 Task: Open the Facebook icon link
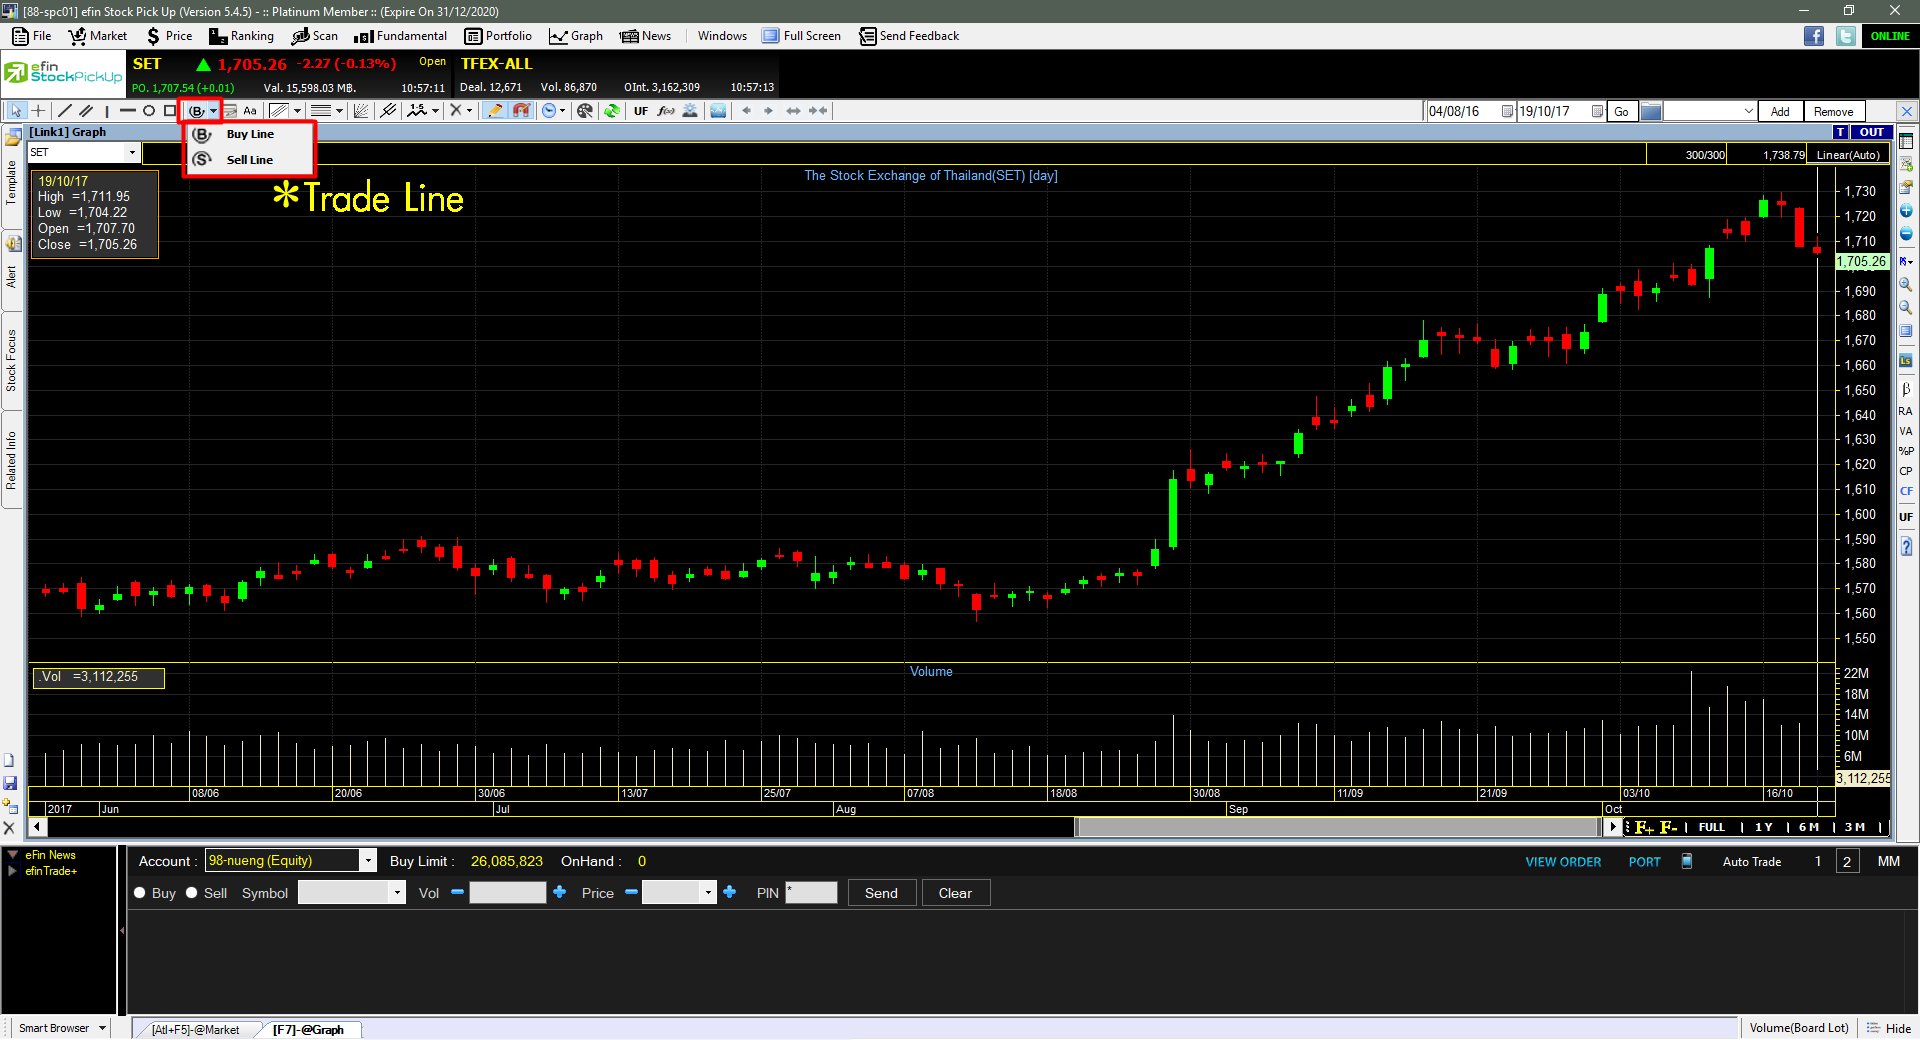click(x=1814, y=36)
